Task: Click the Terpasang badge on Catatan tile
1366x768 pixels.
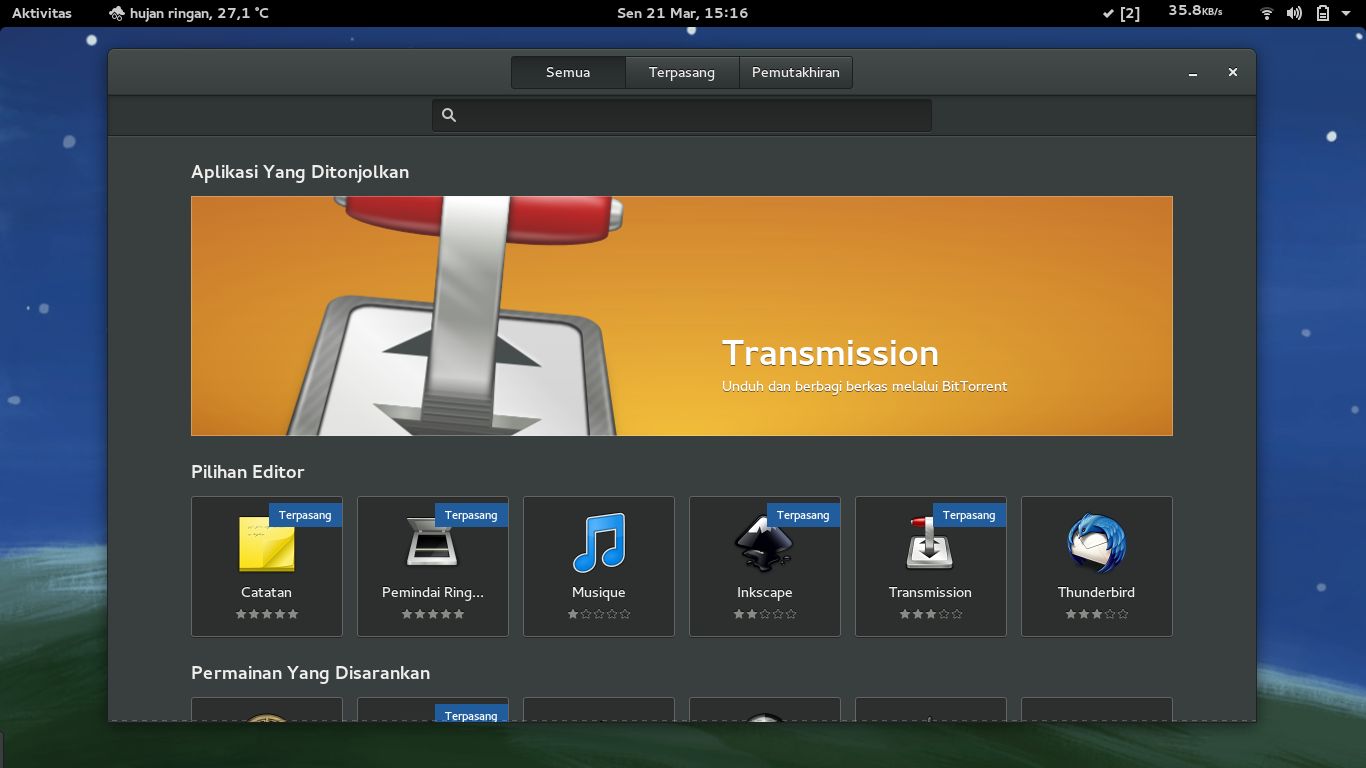Action: point(305,515)
